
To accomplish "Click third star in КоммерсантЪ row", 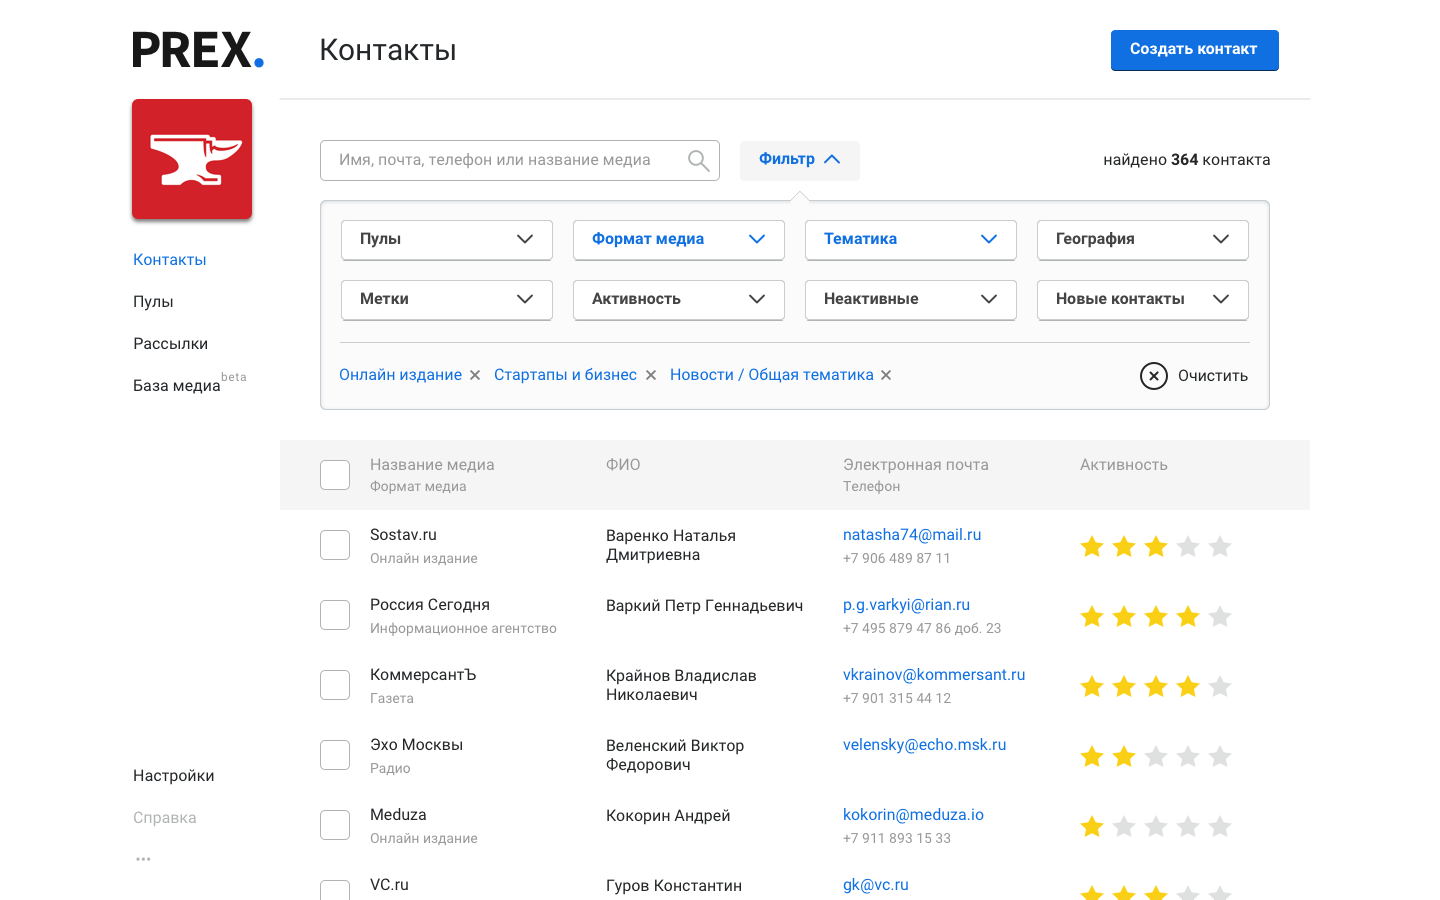I will click(x=1156, y=686).
